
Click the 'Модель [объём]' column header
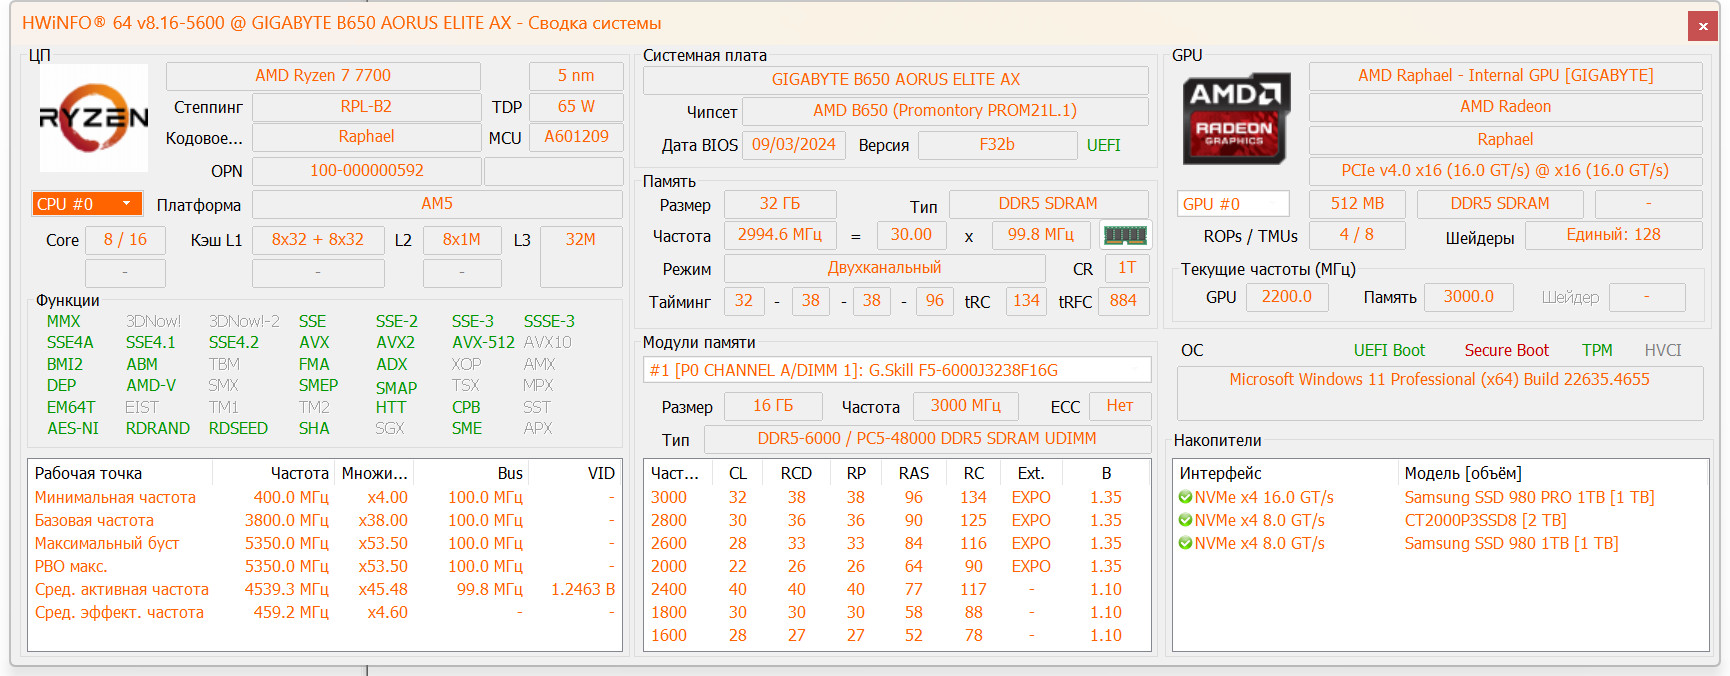click(x=1462, y=473)
